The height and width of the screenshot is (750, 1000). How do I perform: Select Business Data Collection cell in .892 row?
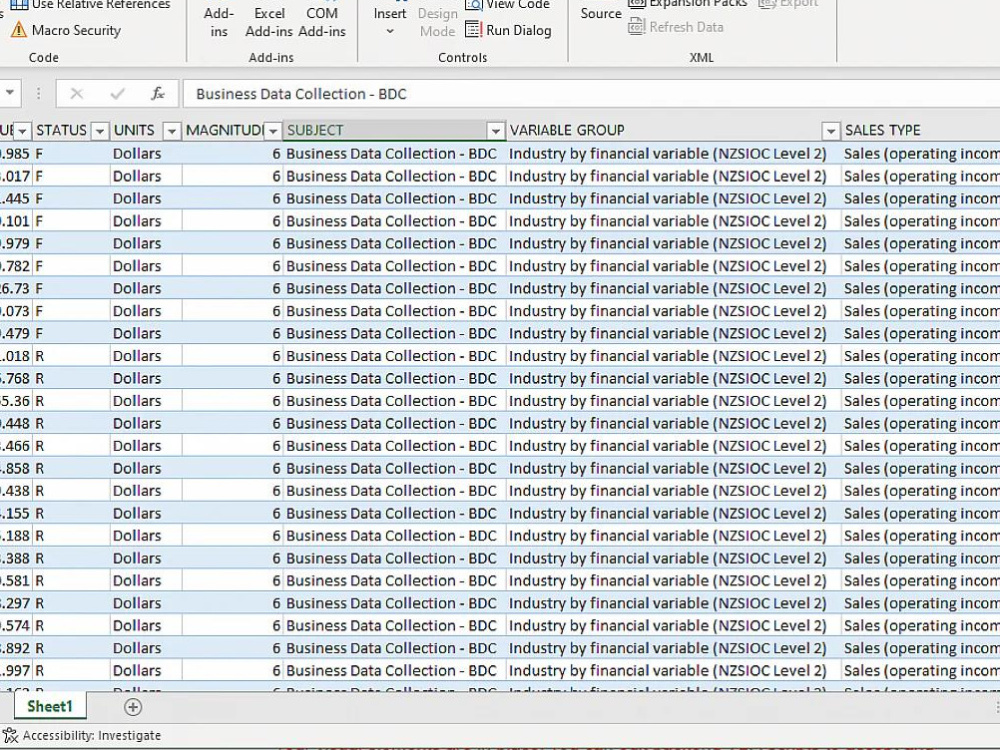click(x=394, y=648)
